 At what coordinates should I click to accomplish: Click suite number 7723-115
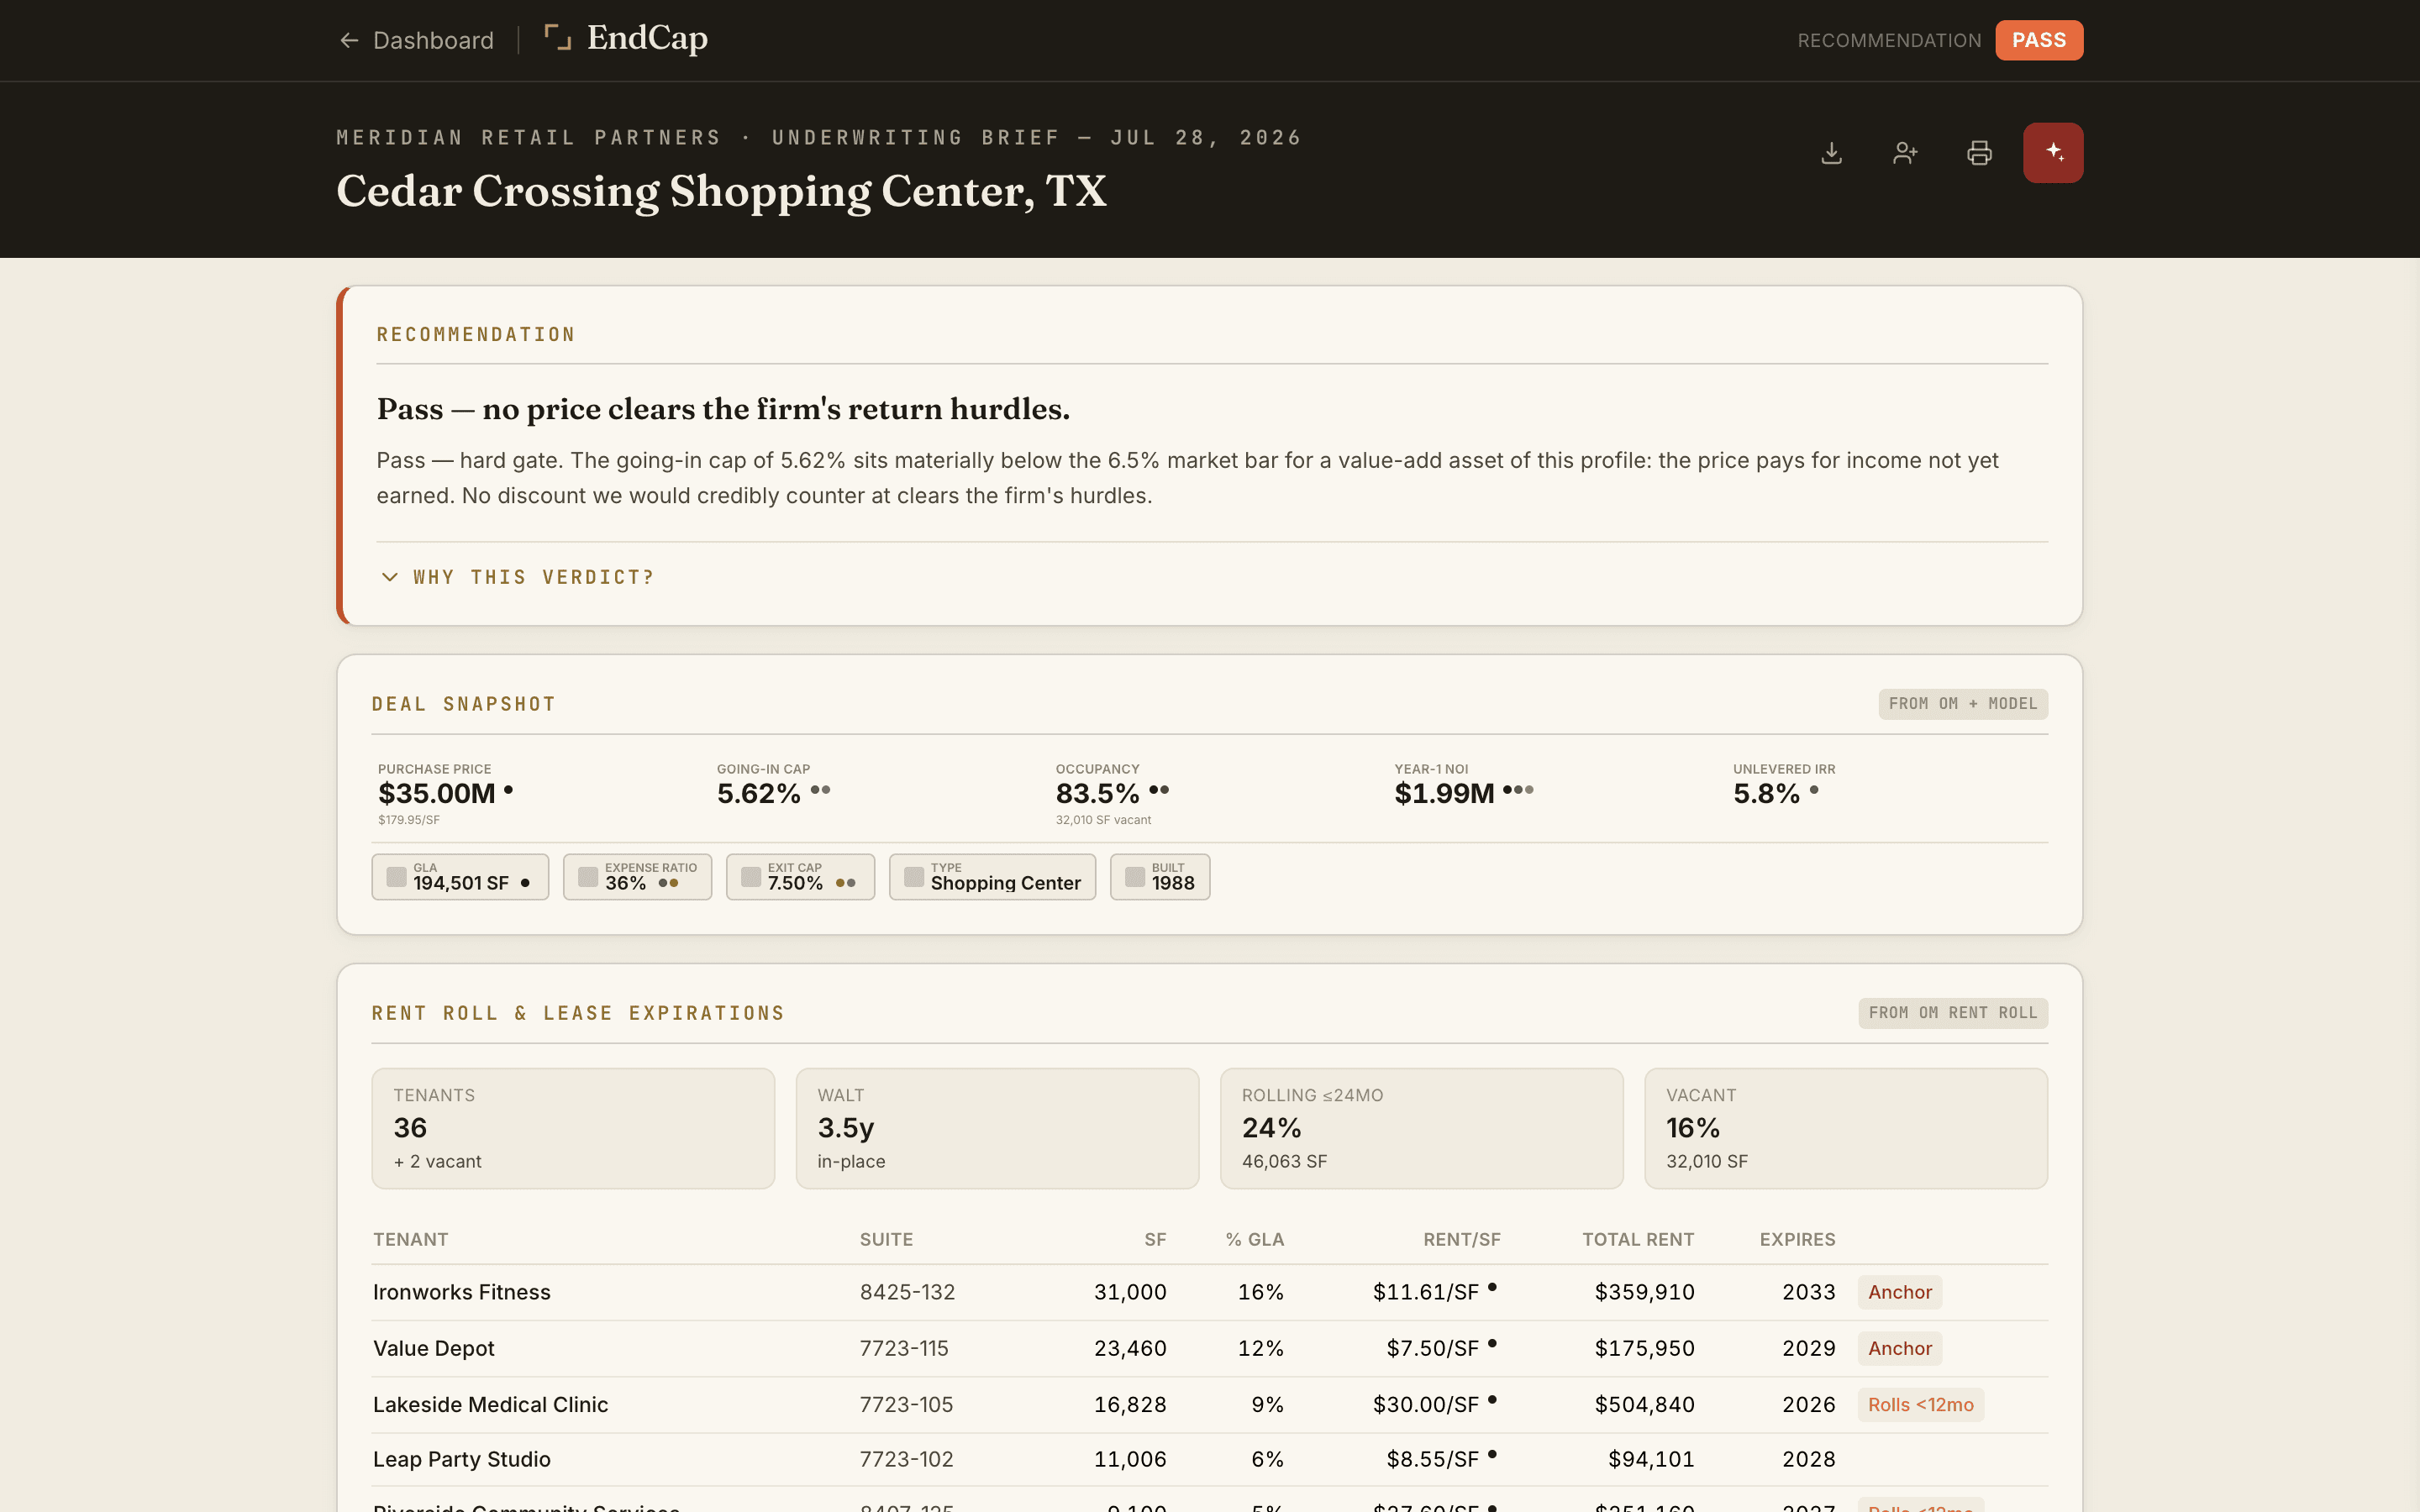904,1348
